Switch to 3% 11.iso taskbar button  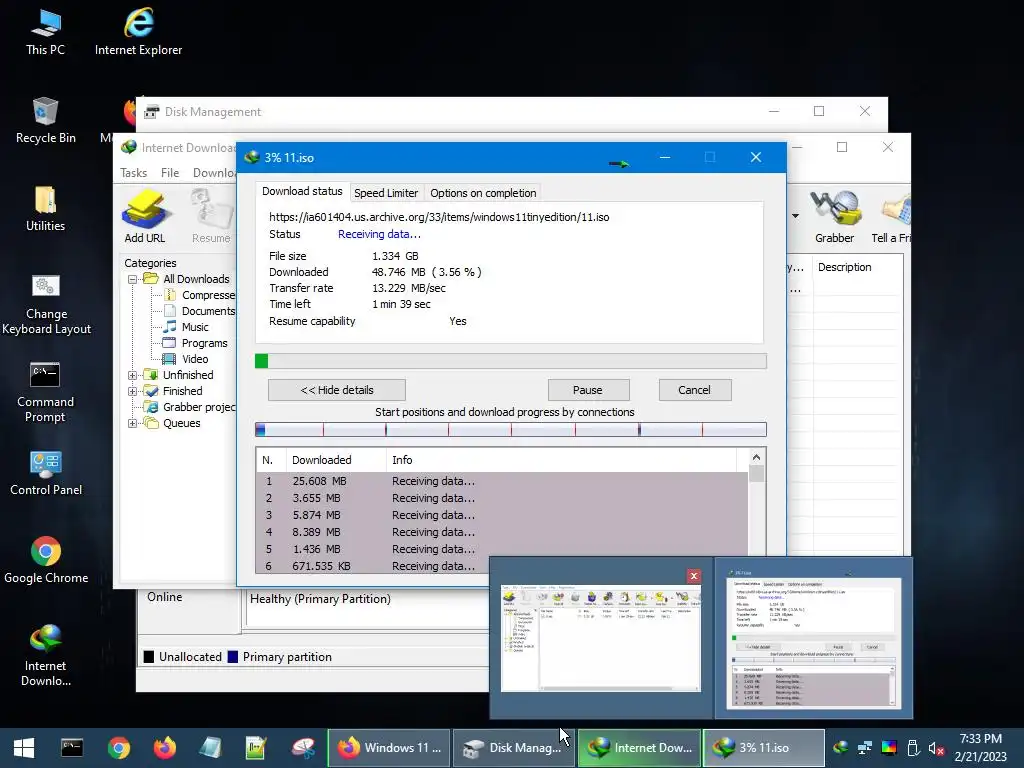(764, 748)
